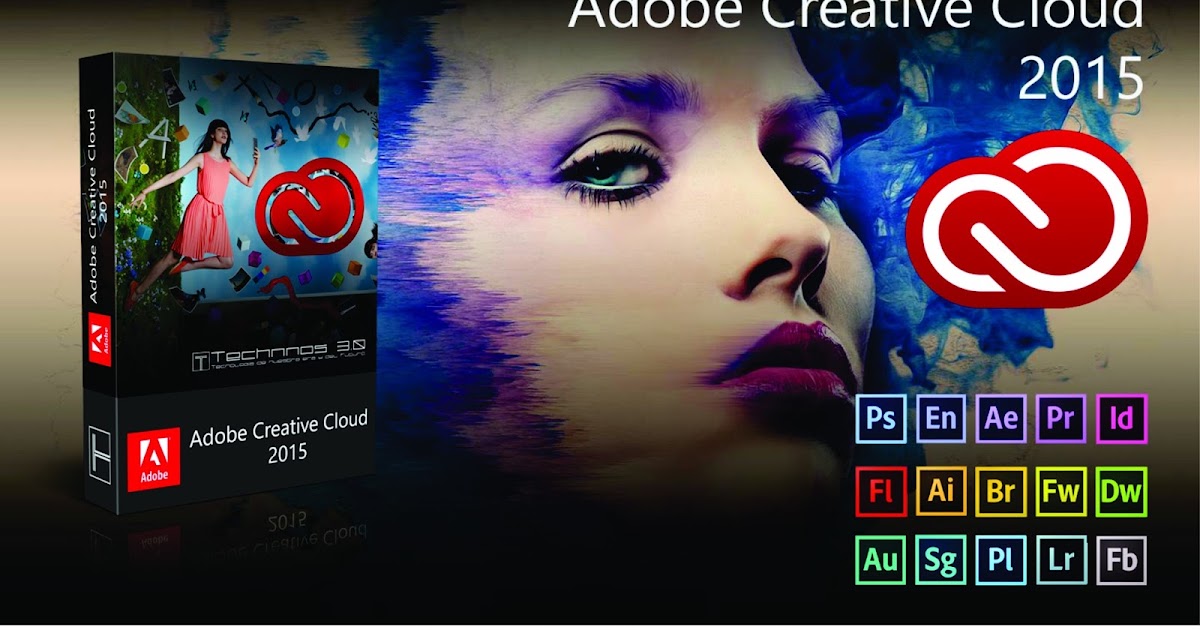Open the Fireworks (Fw) icon

coord(1061,491)
